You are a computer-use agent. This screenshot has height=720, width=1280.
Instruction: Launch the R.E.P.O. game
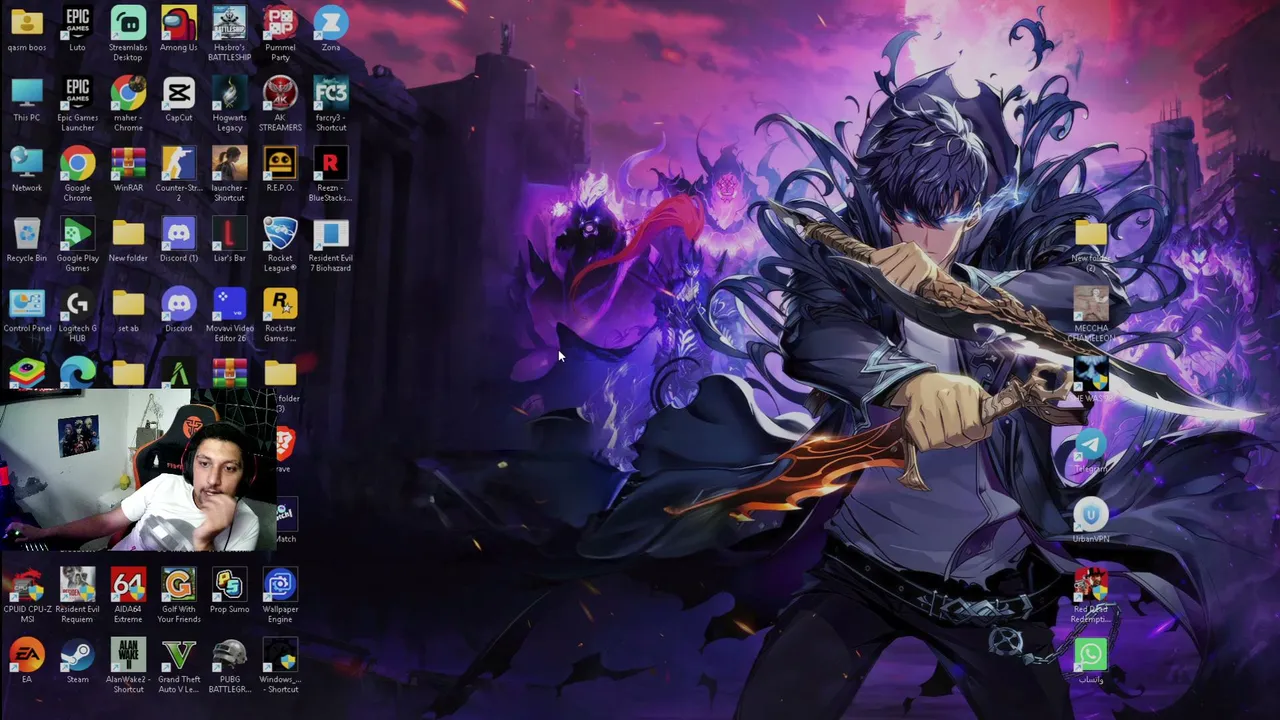tap(280, 169)
